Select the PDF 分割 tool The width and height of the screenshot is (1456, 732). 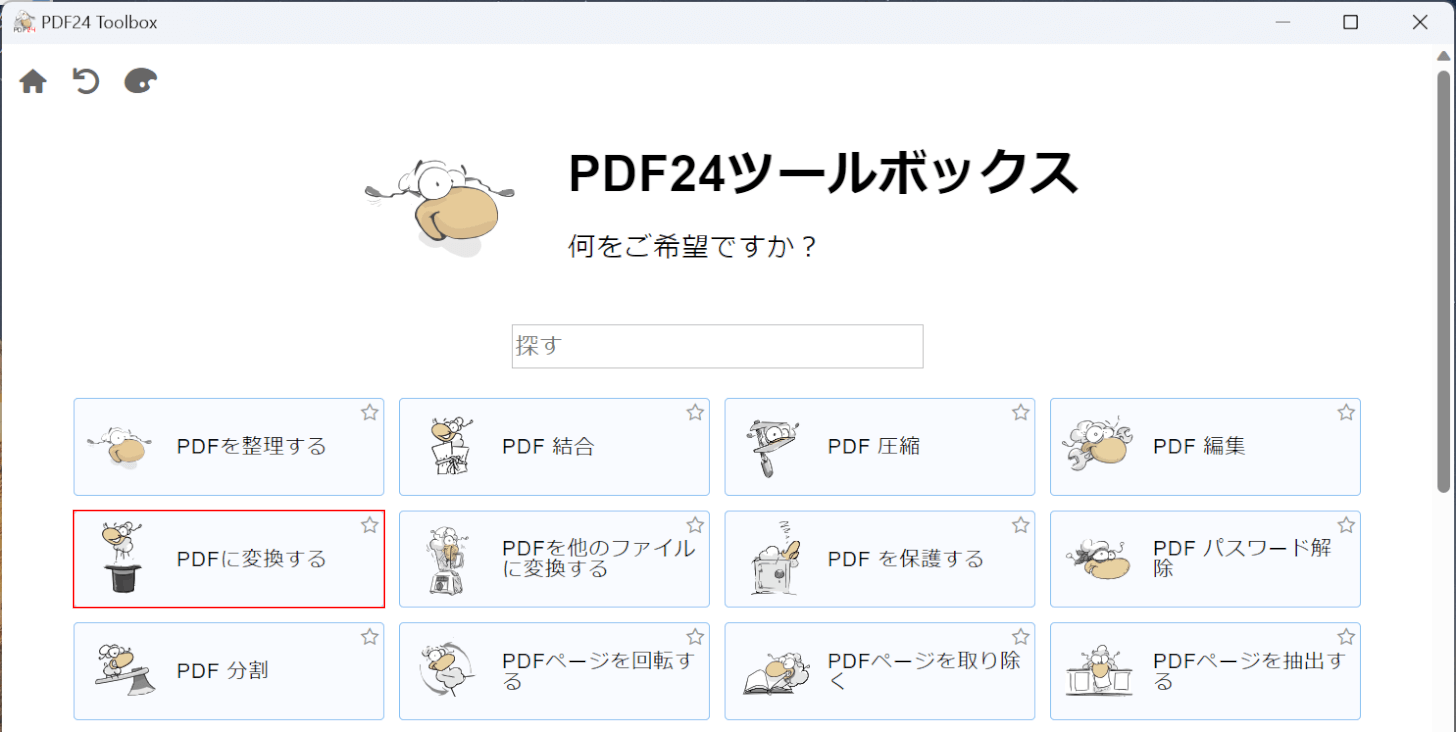[x=229, y=671]
